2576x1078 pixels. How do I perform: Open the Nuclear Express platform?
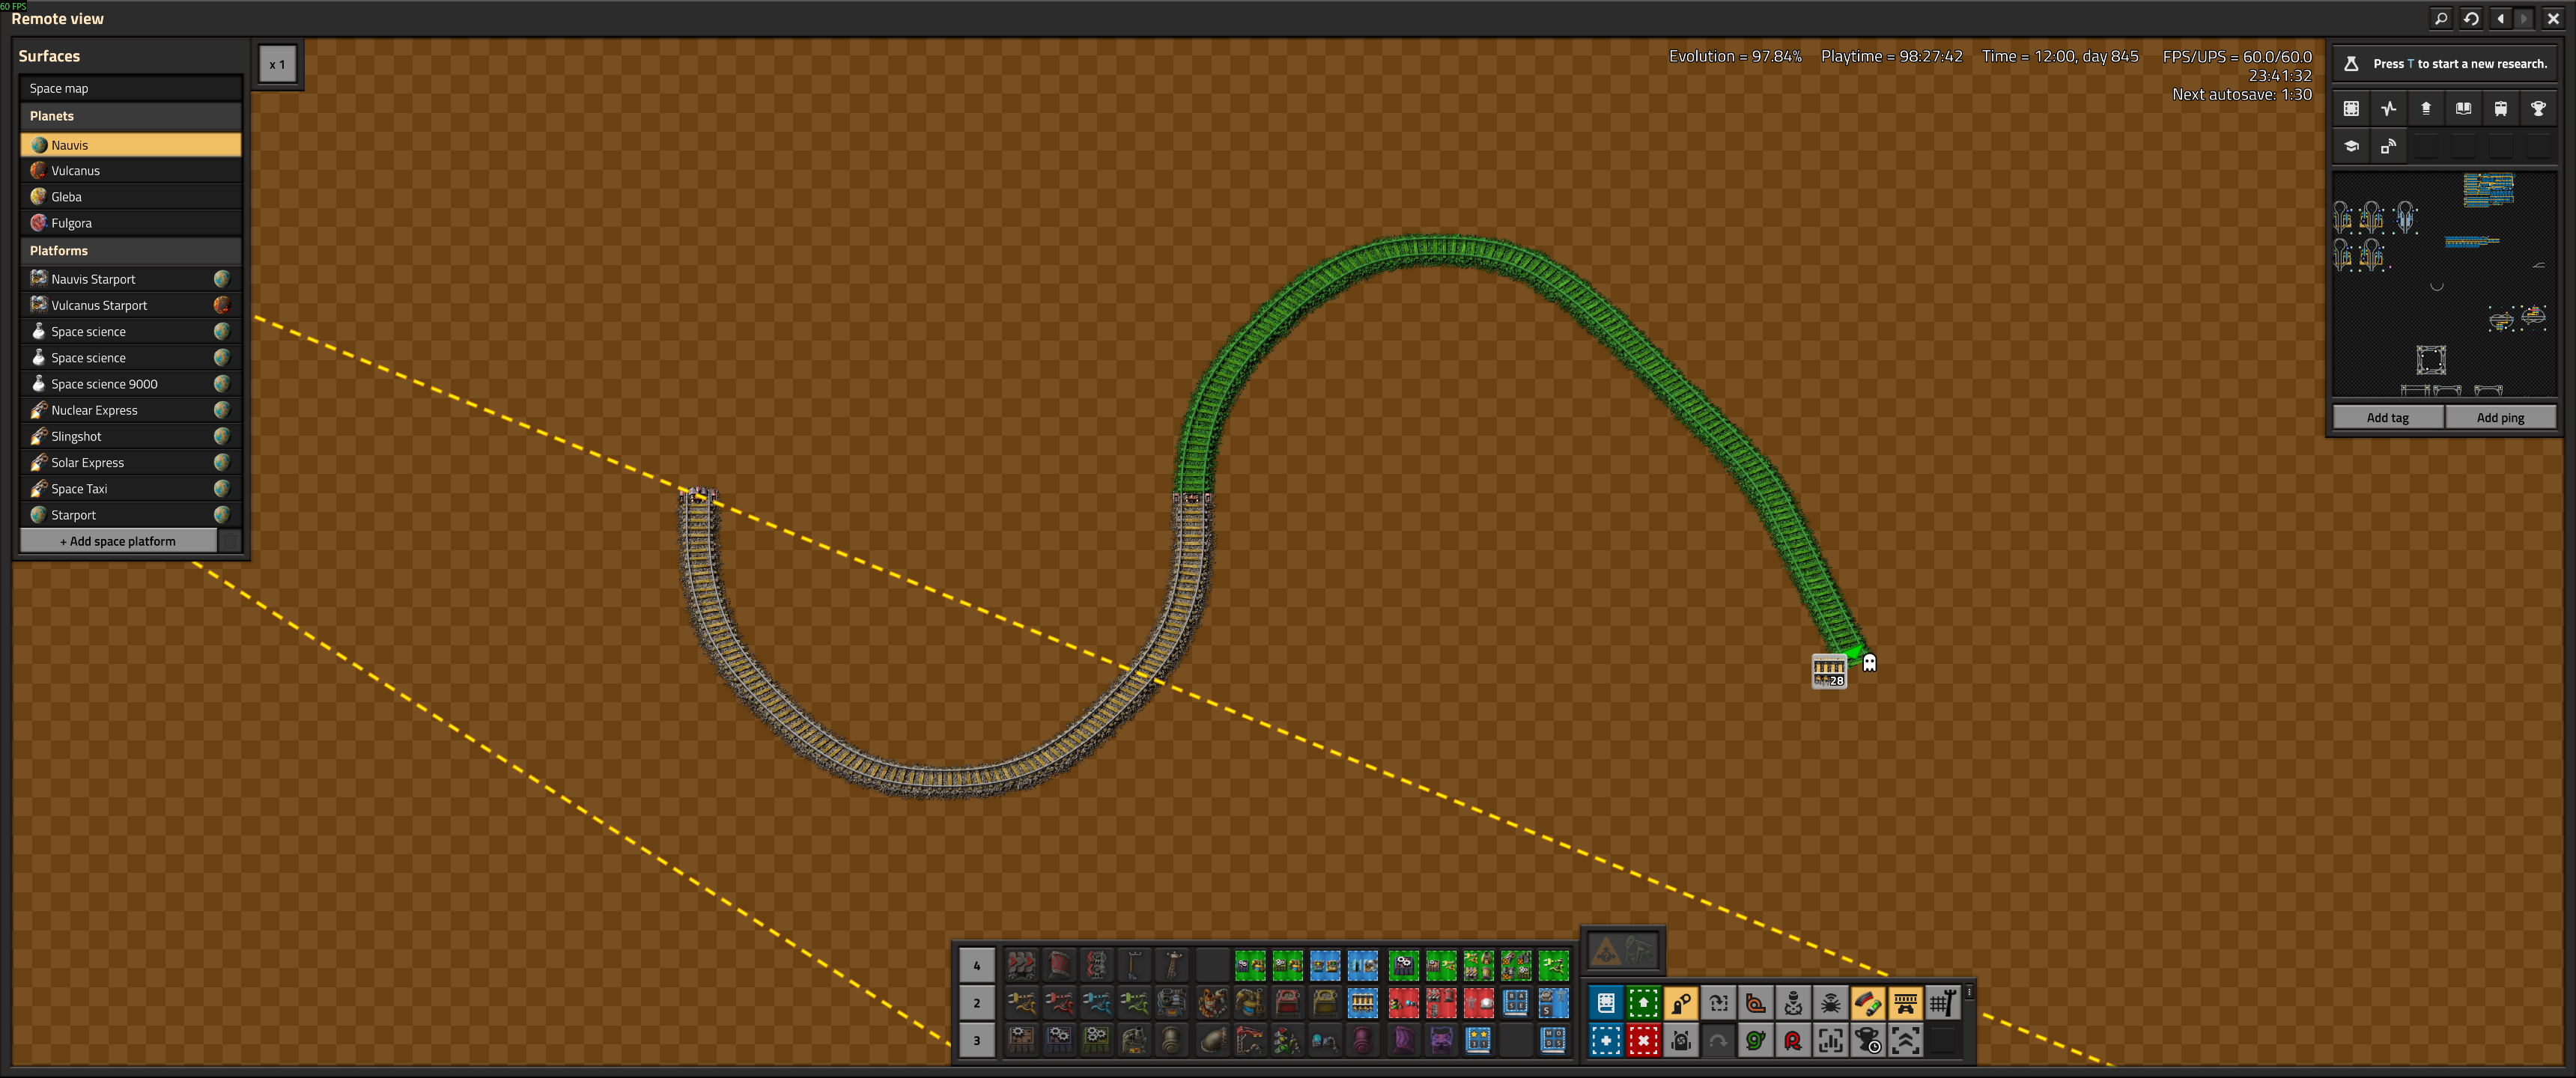point(130,409)
